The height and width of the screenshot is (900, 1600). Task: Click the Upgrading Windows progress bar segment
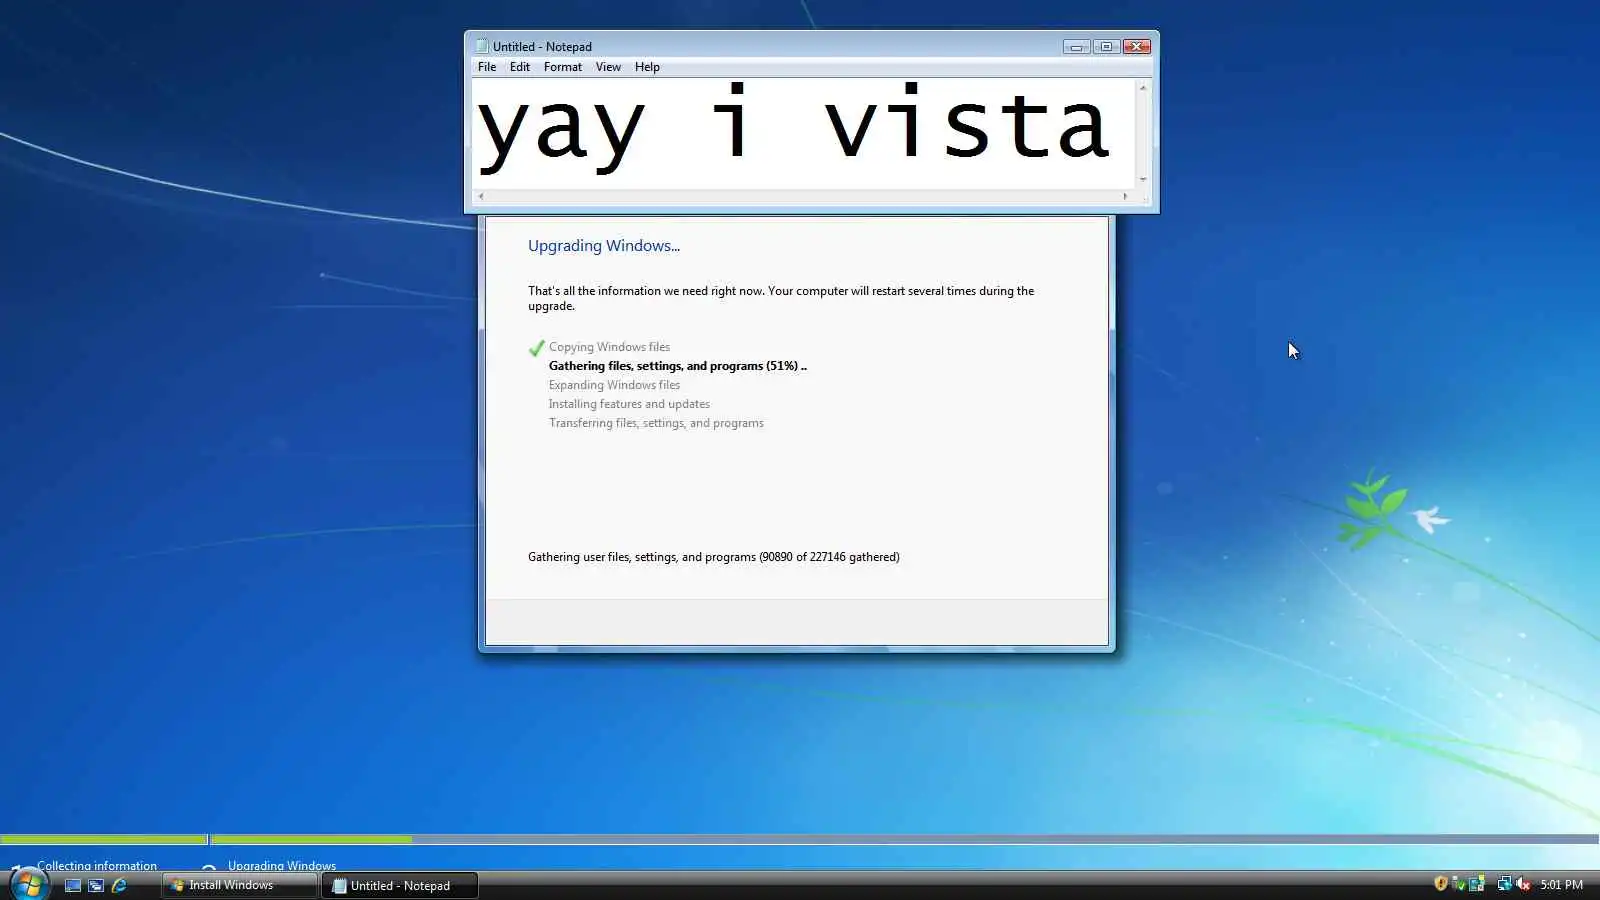pos(905,839)
